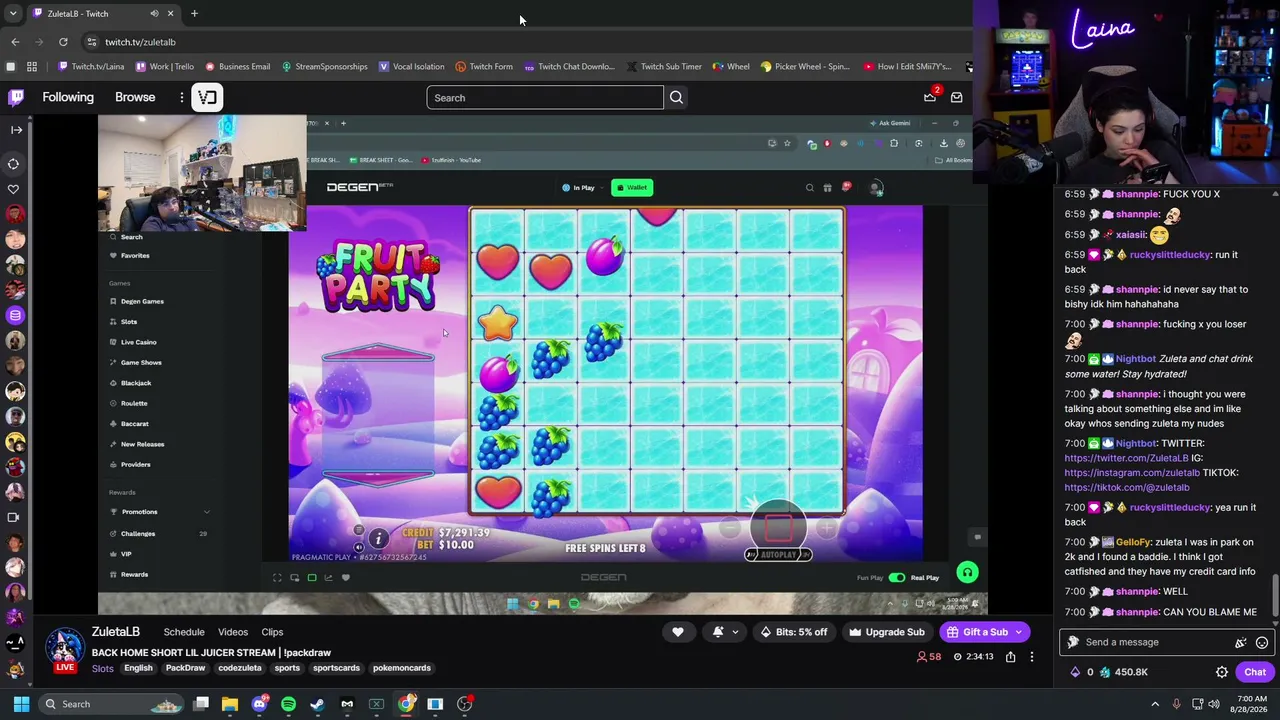Click the chat scrollbar thumb

pyautogui.click(x=1275, y=596)
